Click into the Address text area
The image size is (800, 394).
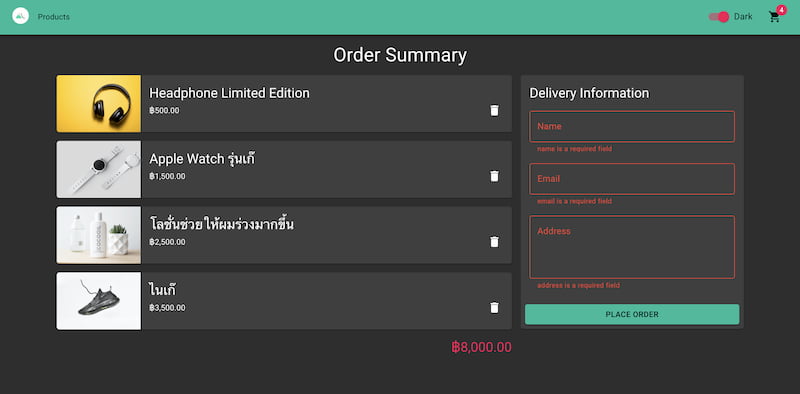(632, 247)
